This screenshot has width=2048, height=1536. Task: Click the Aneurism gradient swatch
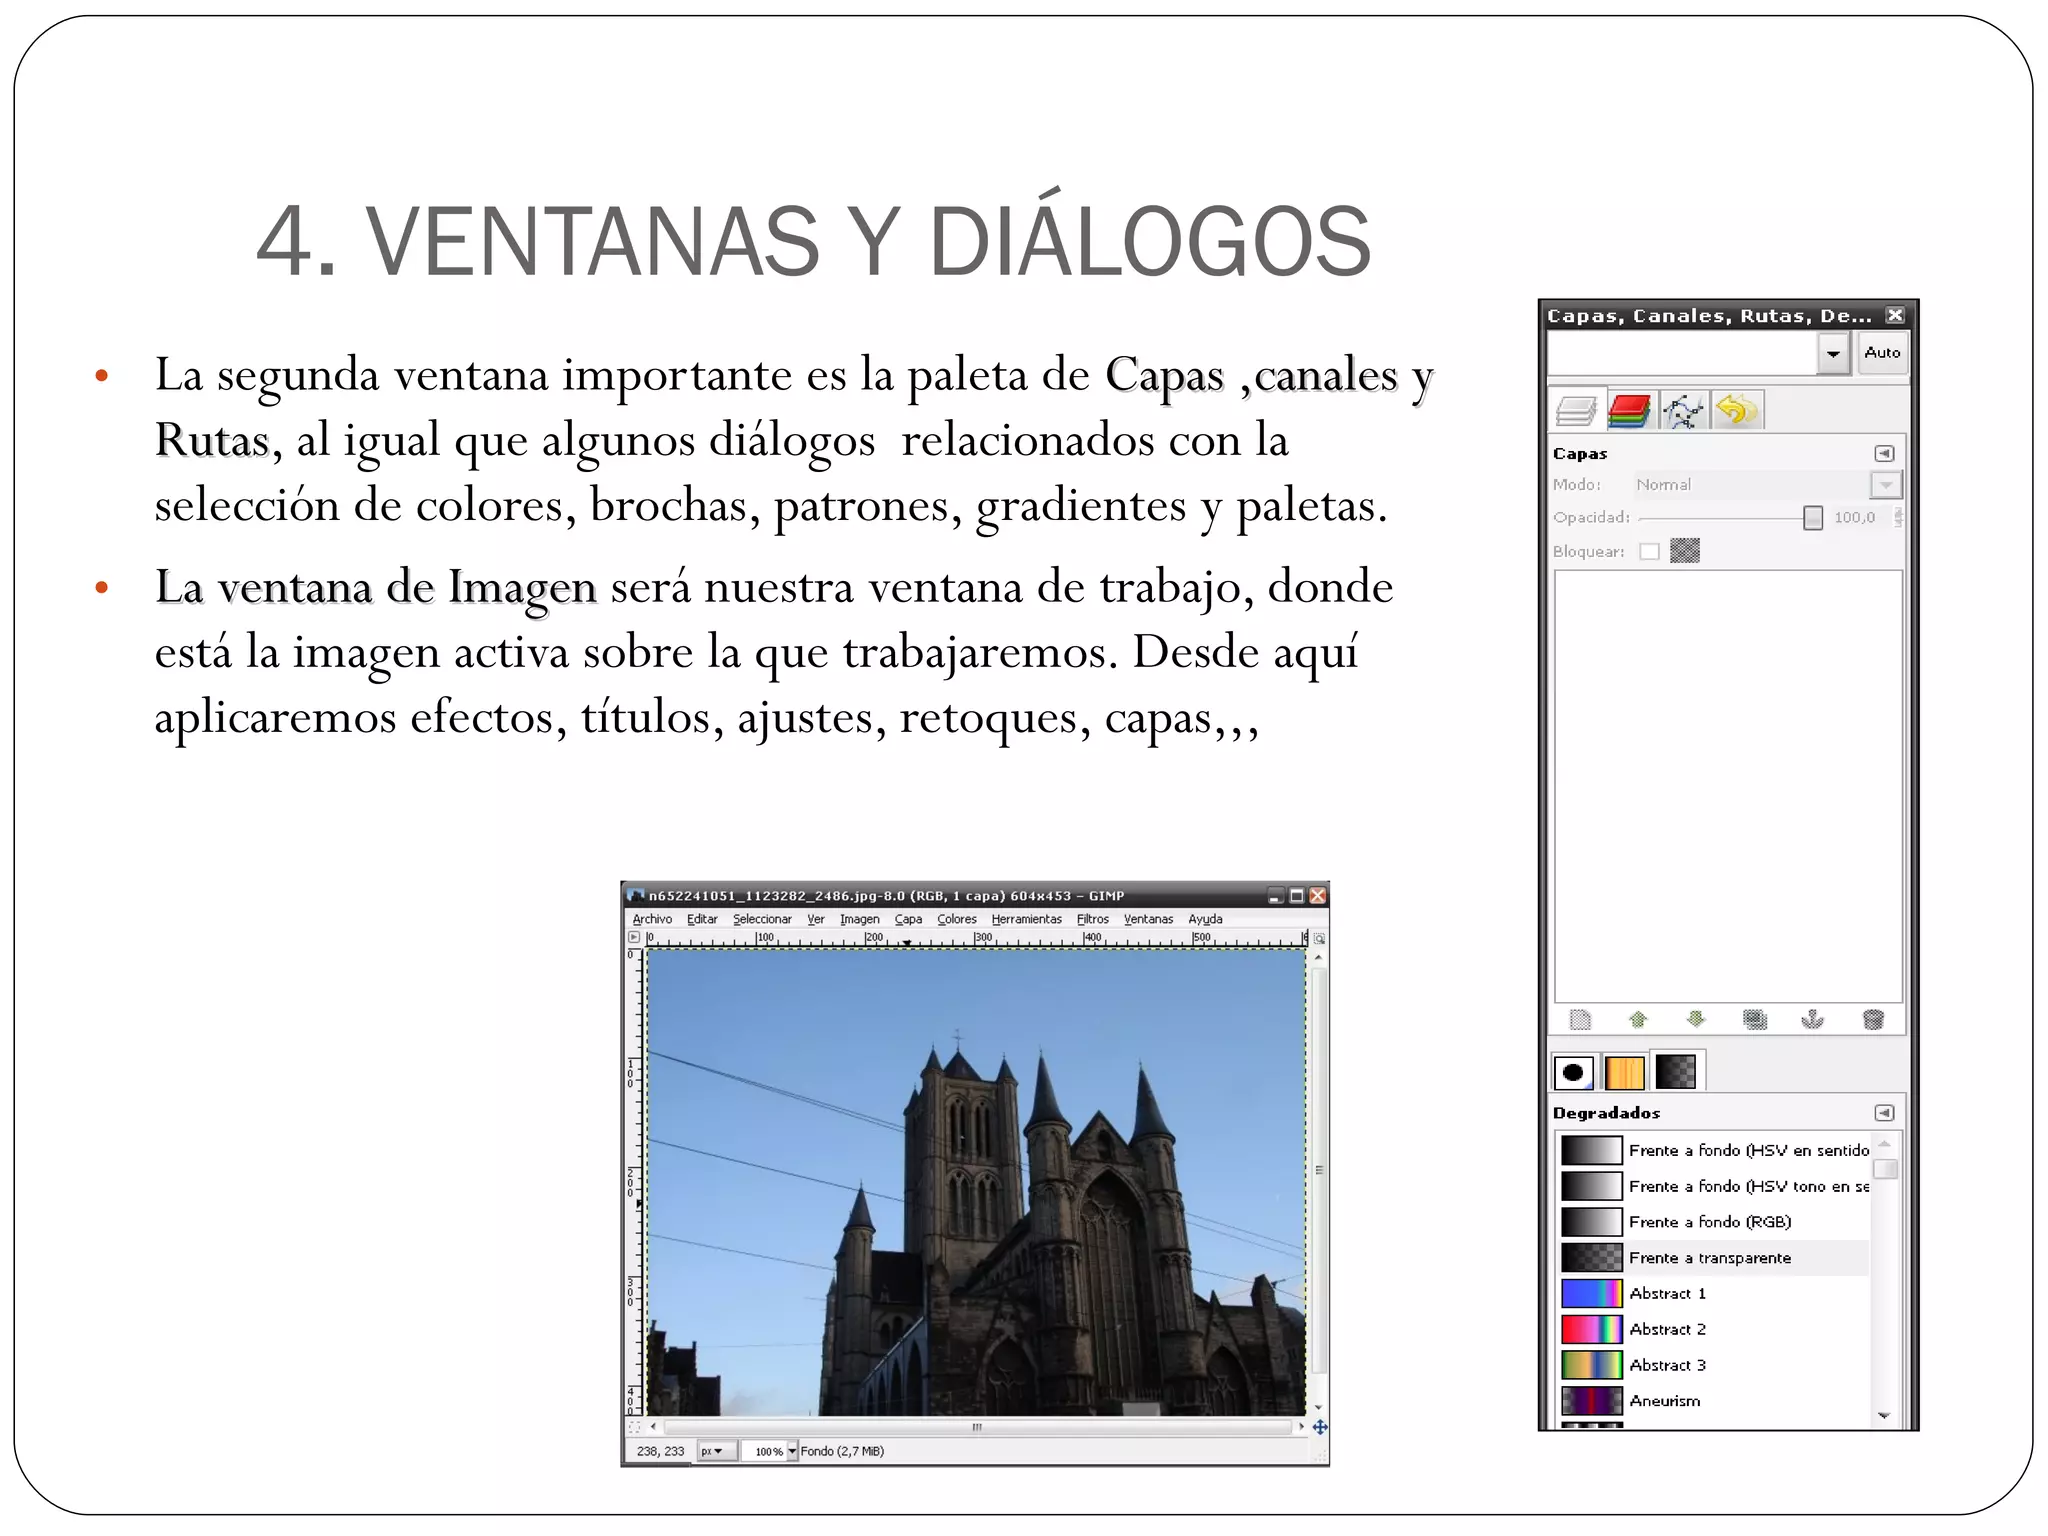(x=1591, y=1401)
